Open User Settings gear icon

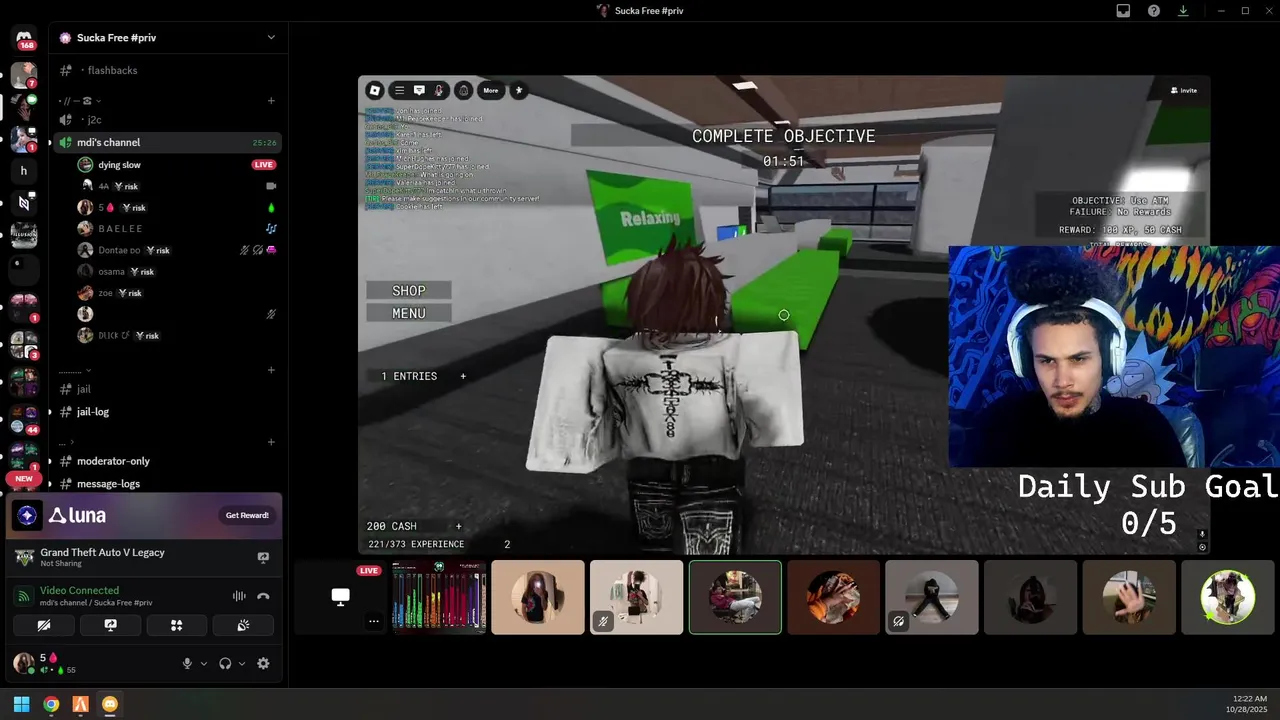[x=263, y=663]
